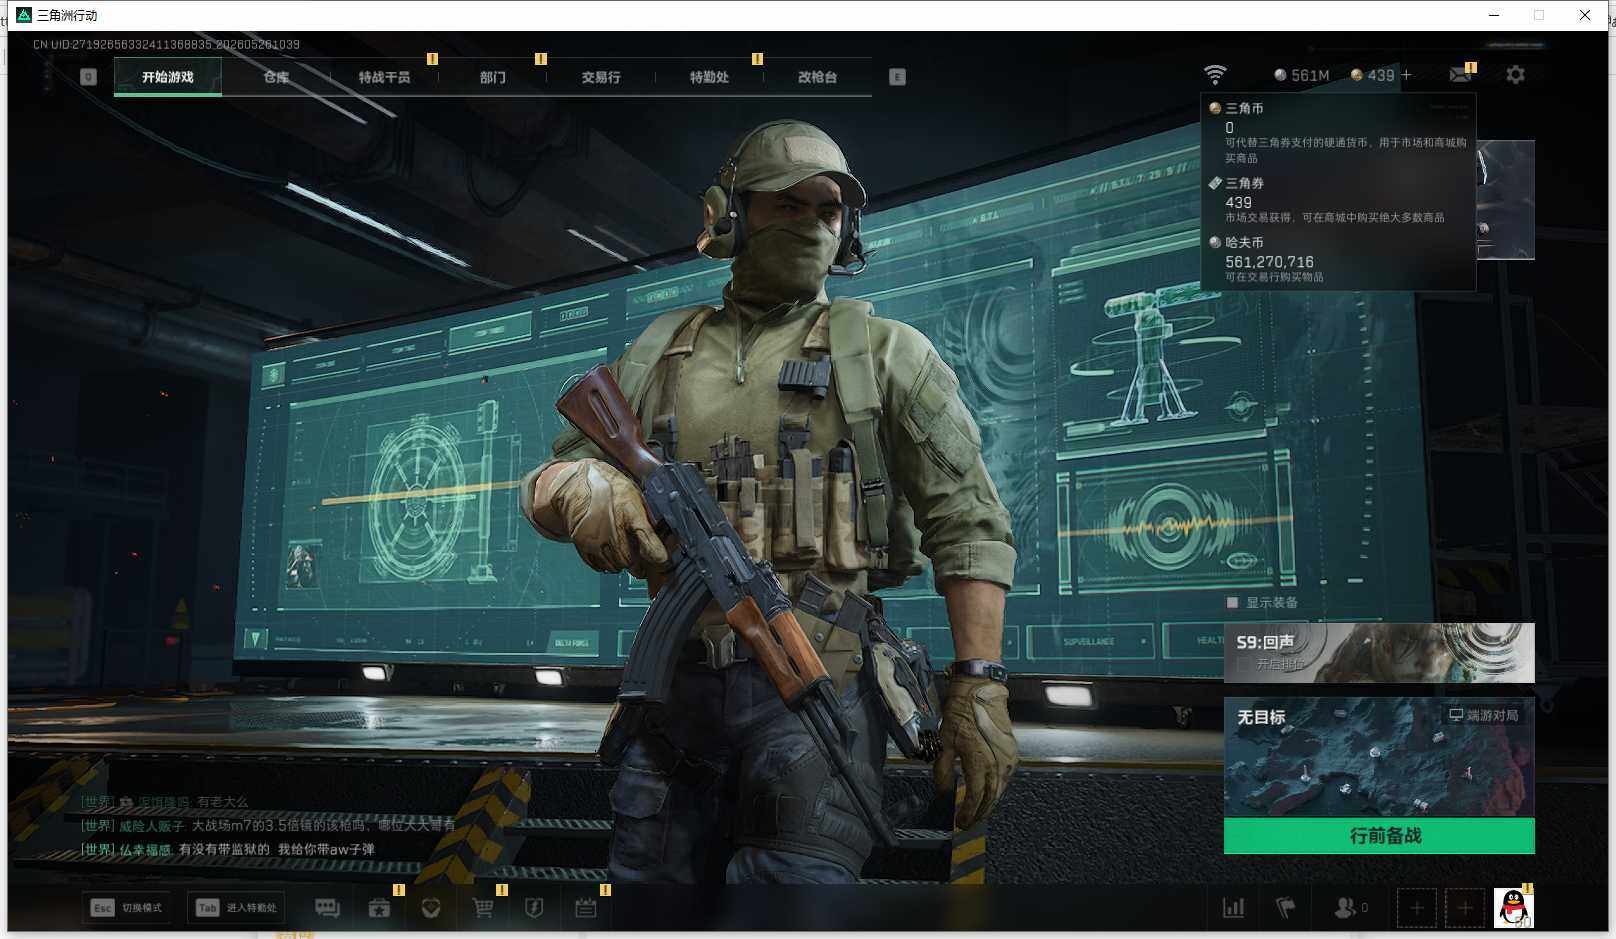This screenshot has width=1616, height=939.
Task: Click the second empty teammate plus slot
Action: [x=1465, y=908]
